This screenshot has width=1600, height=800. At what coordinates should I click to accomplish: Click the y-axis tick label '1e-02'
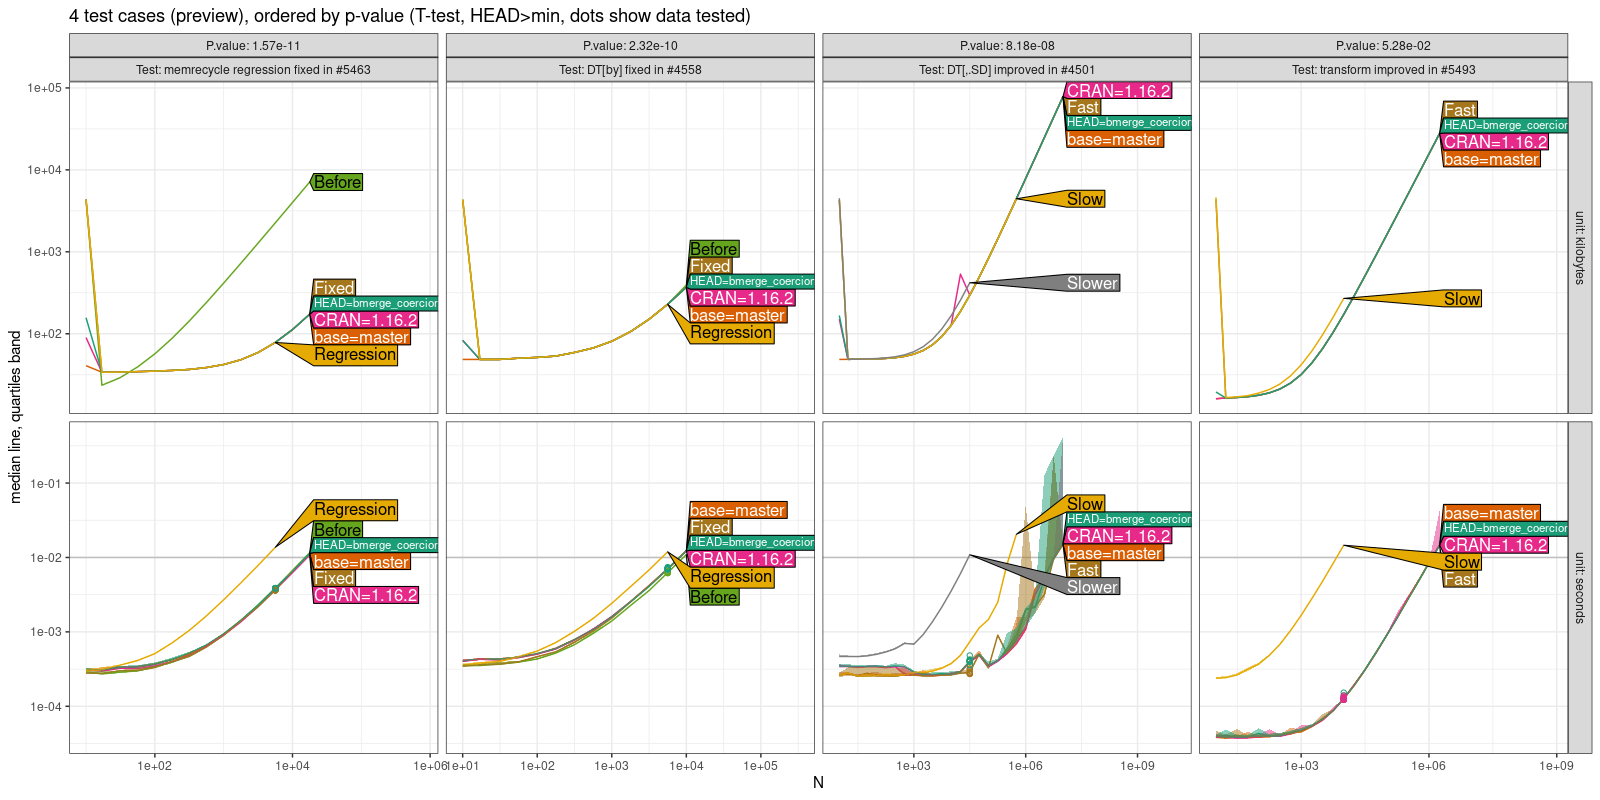coord(46,558)
